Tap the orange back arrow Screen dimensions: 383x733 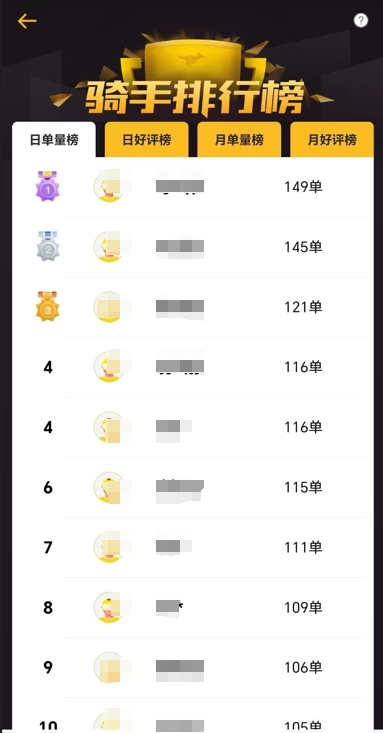tap(27, 21)
